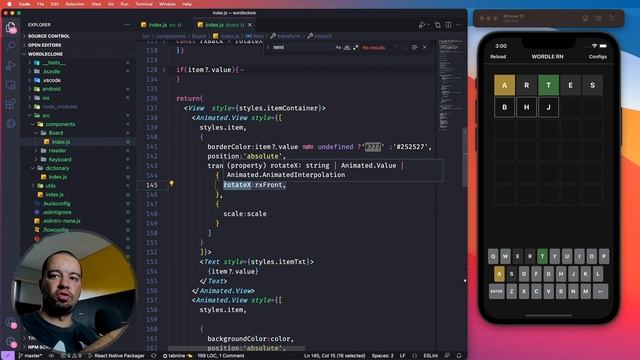Open the Extensions view
The image size is (640, 360).
(x=11, y=104)
